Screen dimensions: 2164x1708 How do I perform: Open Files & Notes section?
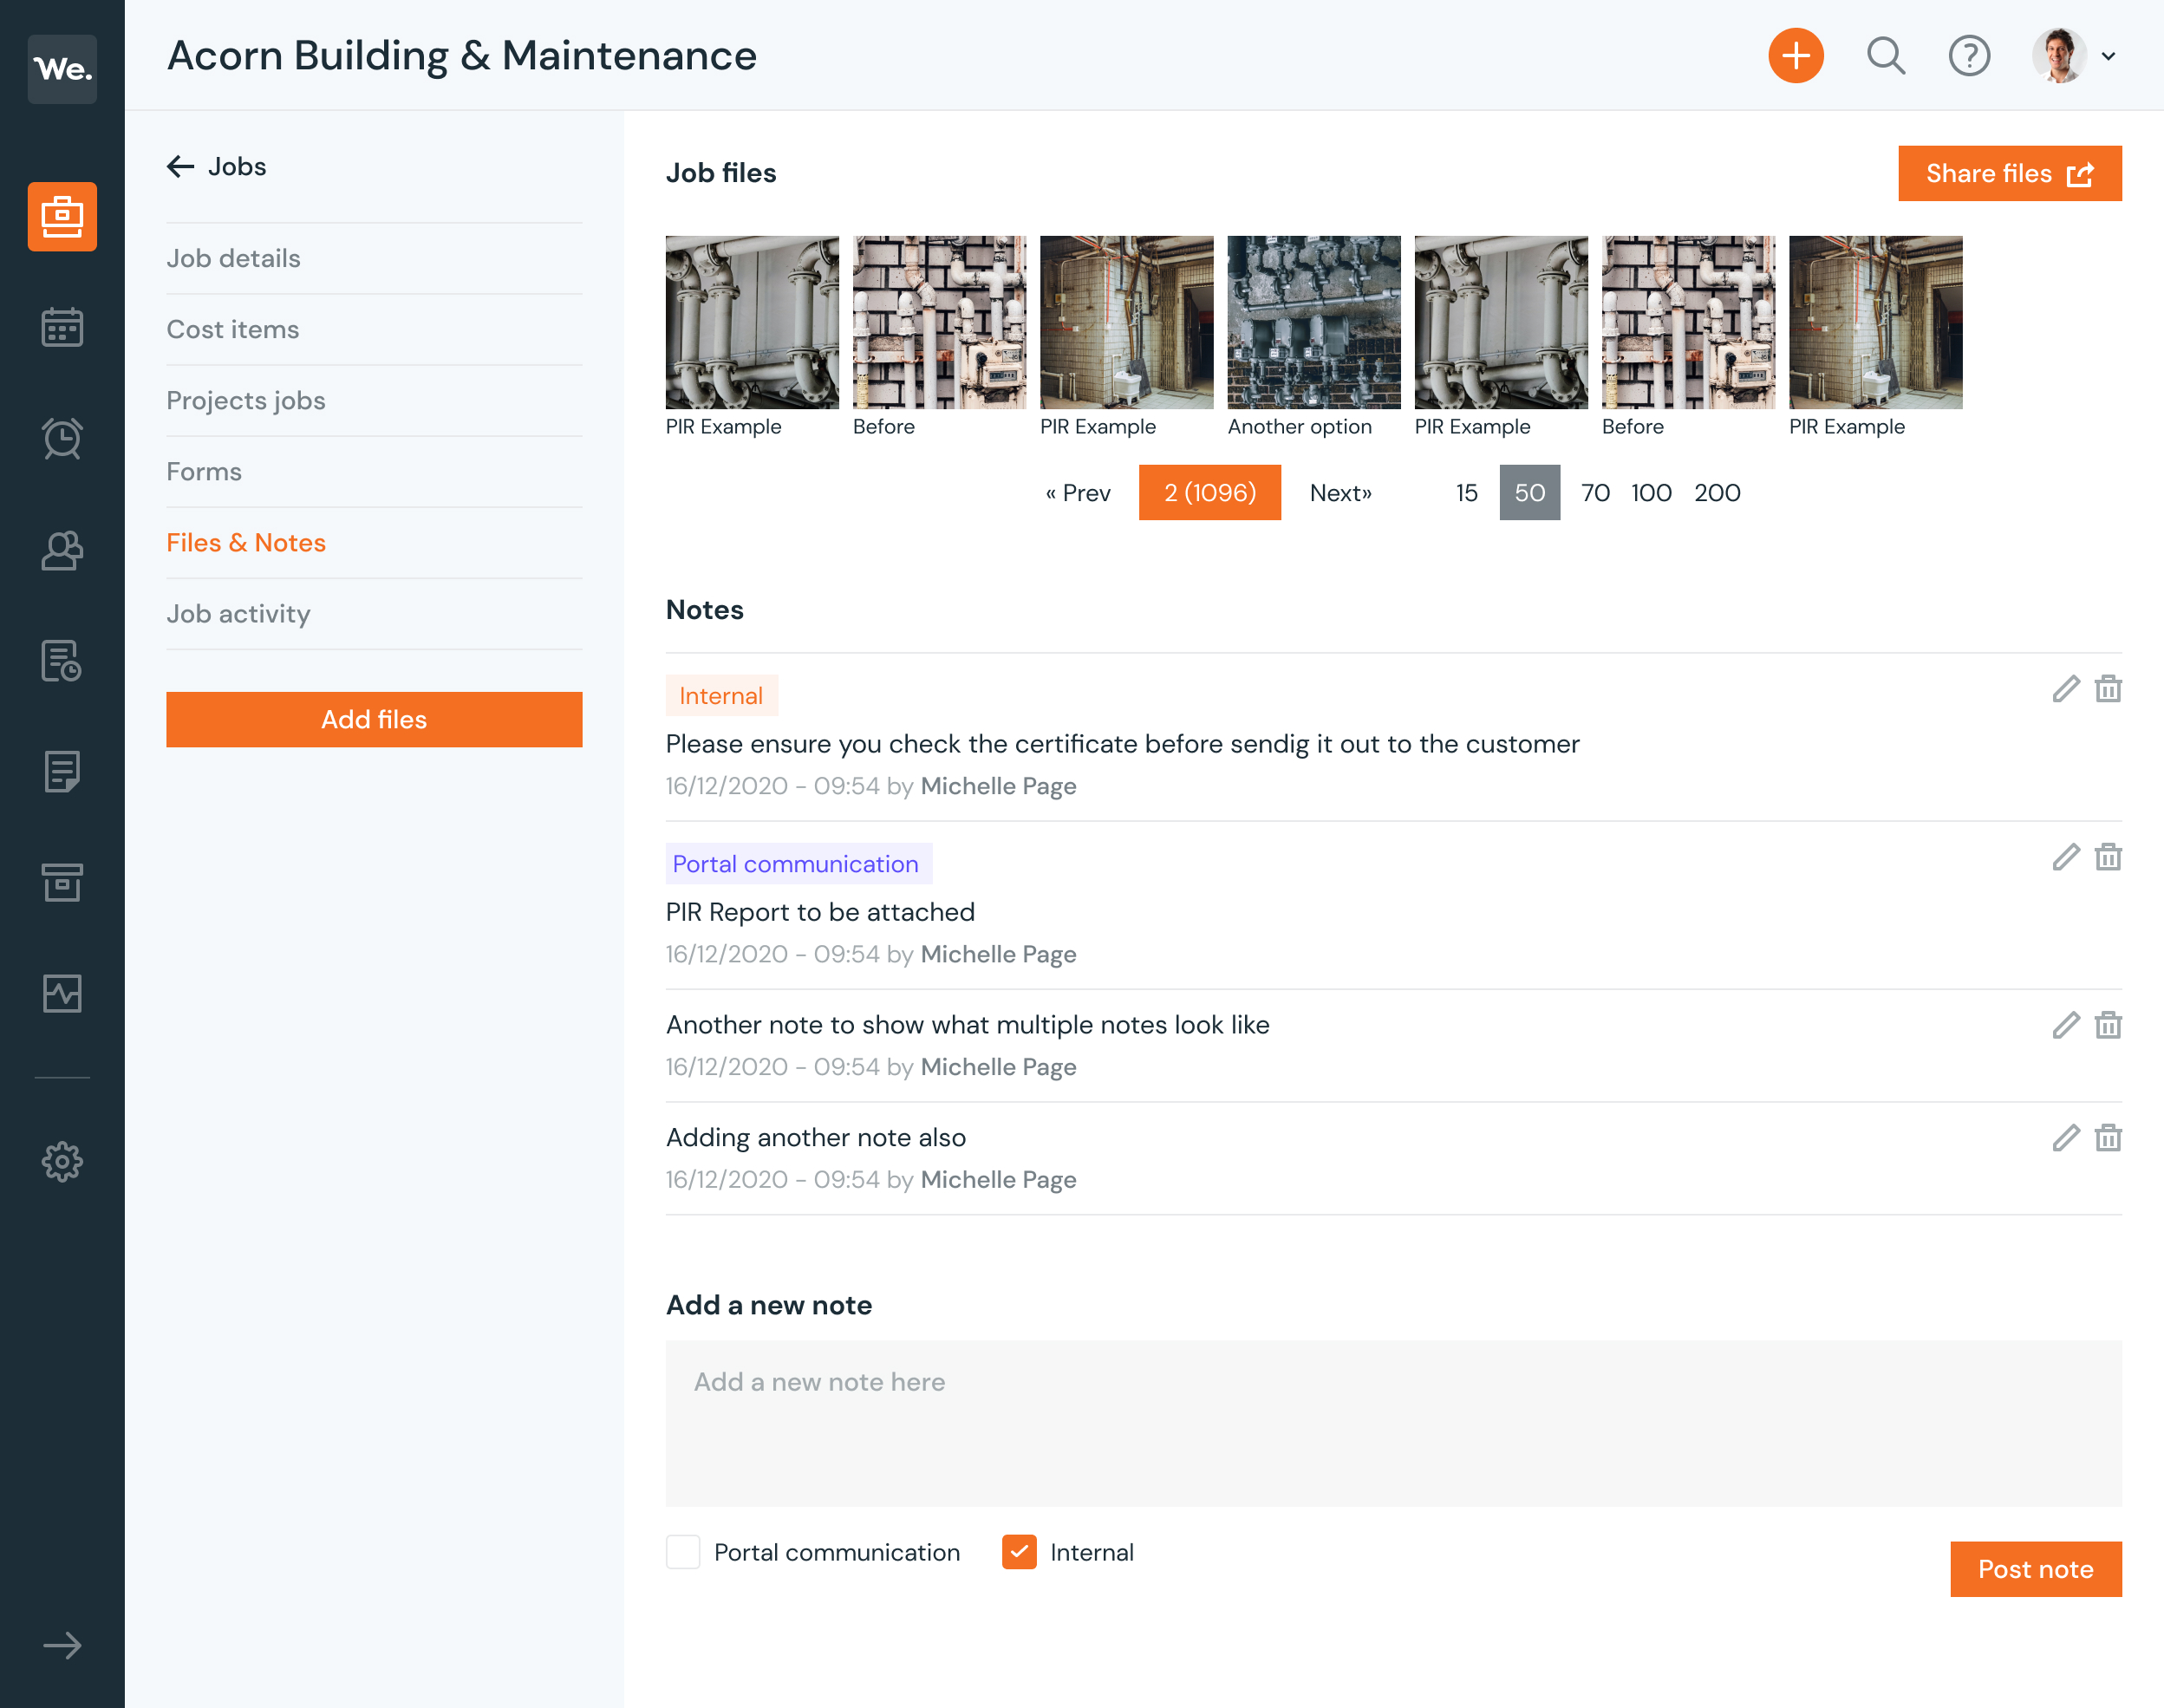click(x=244, y=543)
